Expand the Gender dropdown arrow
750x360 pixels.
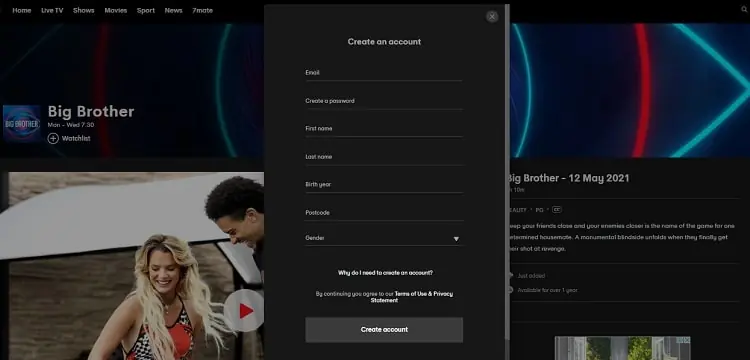click(456, 239)
